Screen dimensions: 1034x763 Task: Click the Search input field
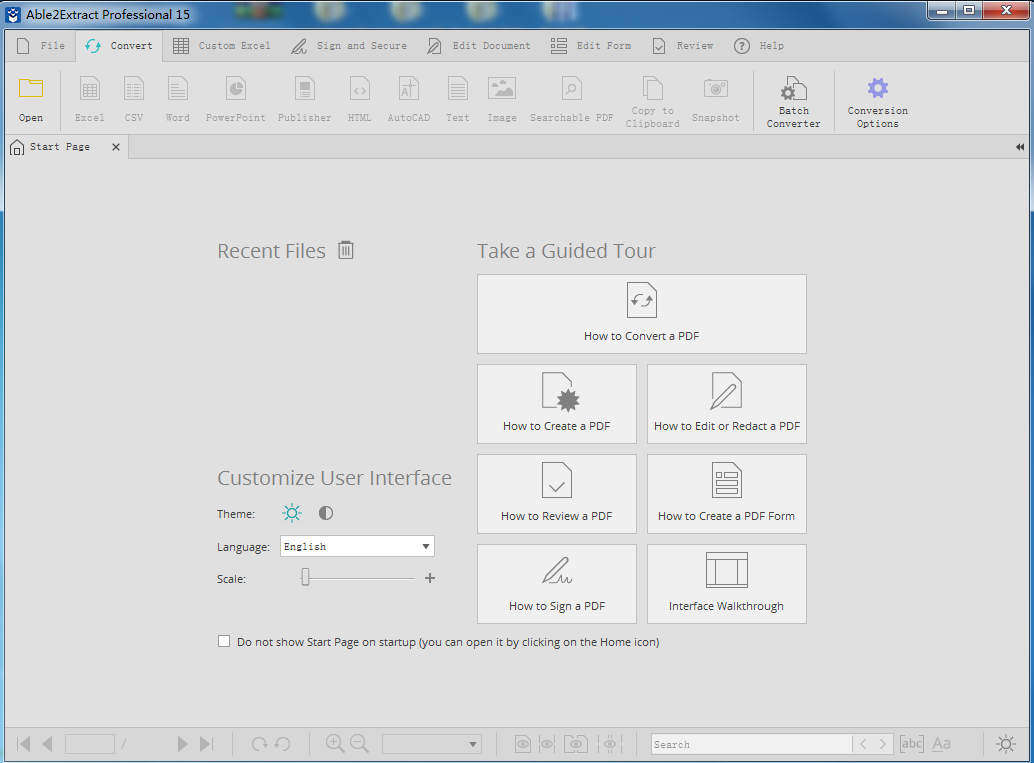tap(751, 744)
